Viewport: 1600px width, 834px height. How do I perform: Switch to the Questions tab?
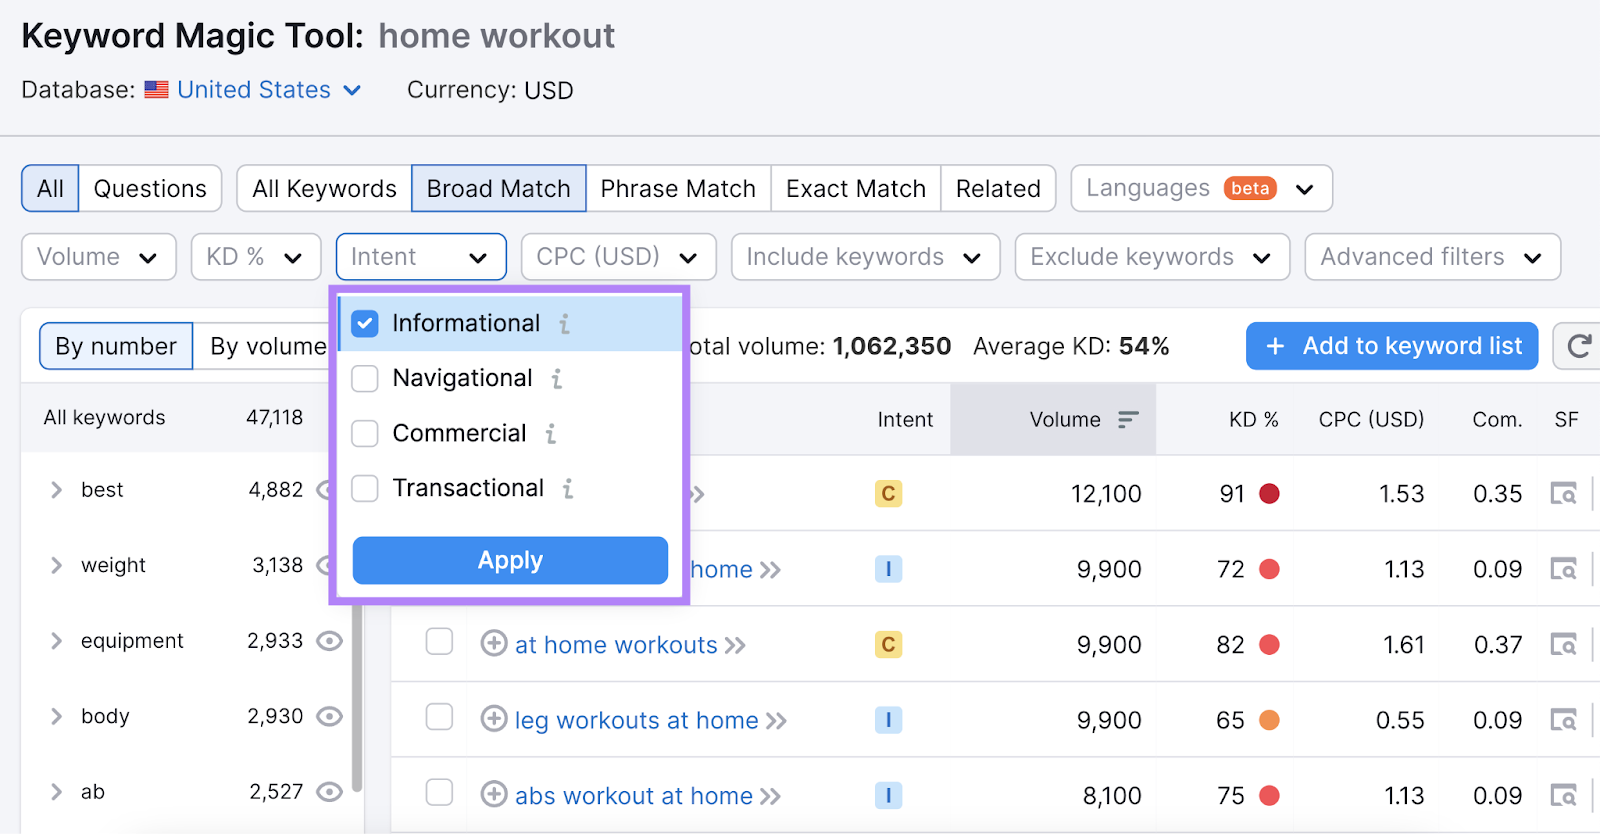point(149,188)
